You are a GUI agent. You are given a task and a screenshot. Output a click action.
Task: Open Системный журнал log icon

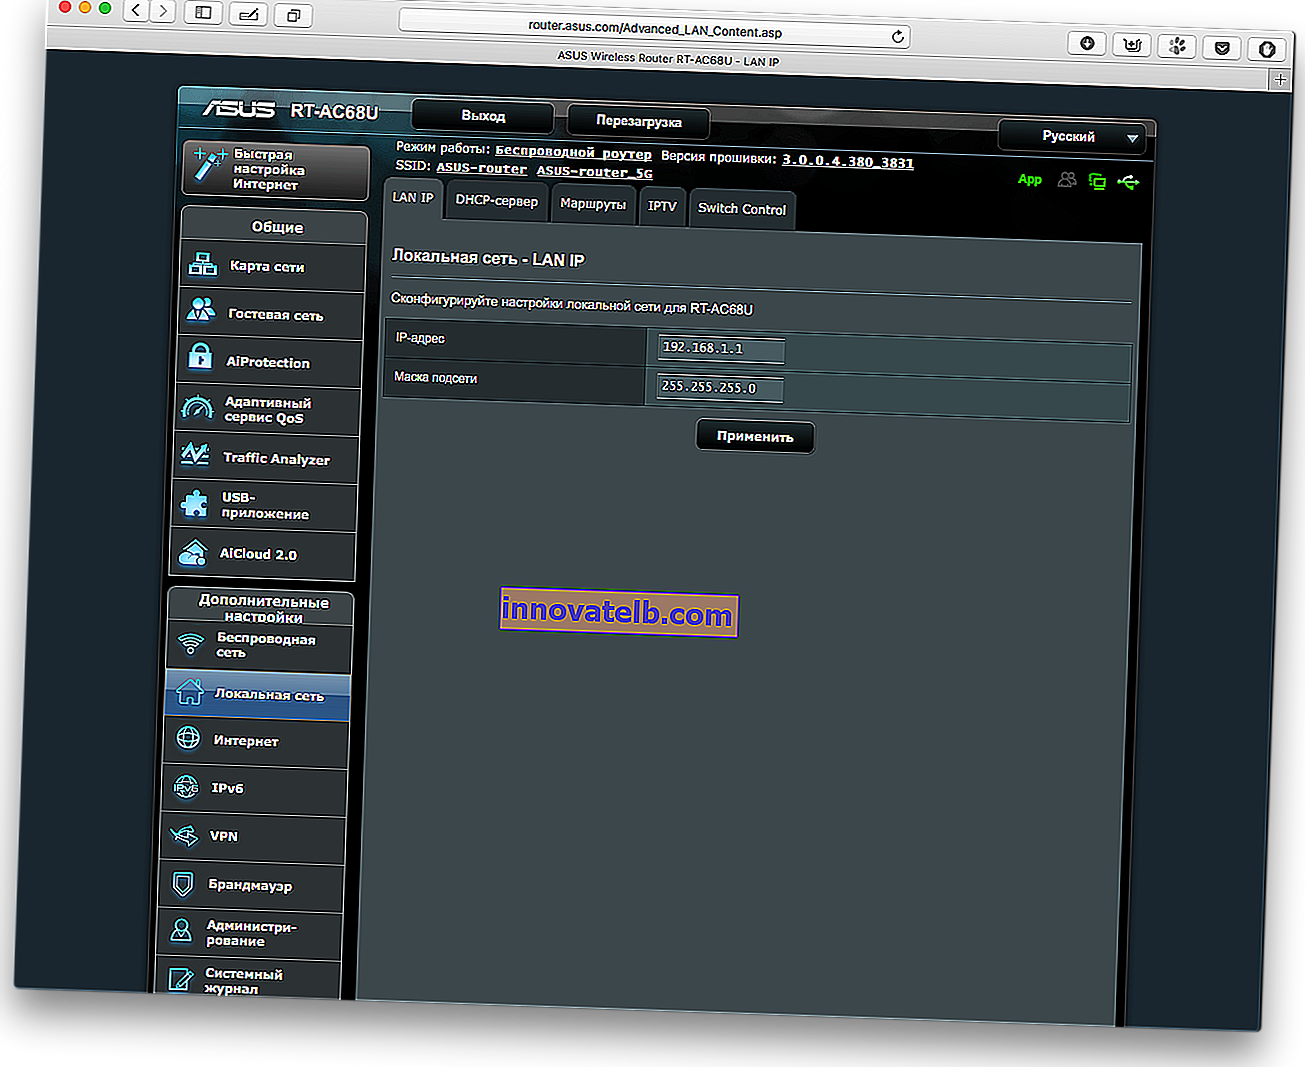pyautogui.click(x=180, y=978)
